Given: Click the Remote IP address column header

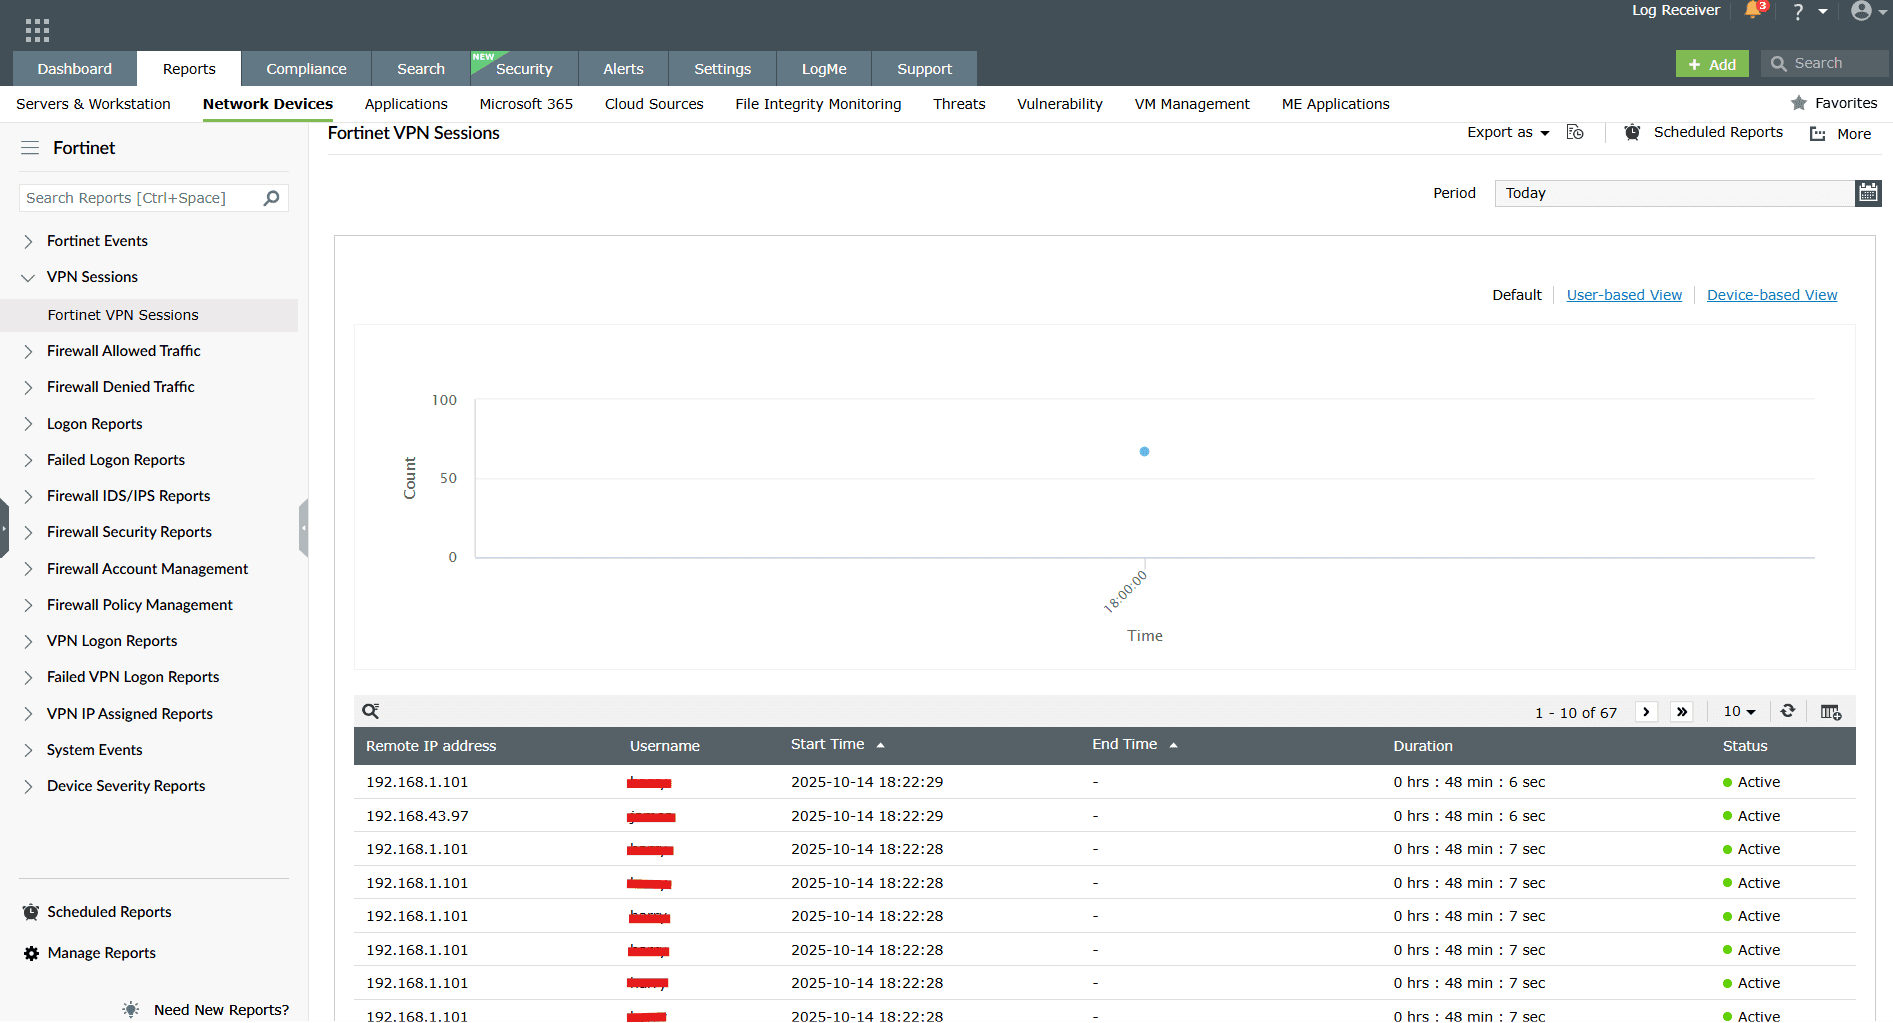Looking at the screenshot, I should click(431, 746).
